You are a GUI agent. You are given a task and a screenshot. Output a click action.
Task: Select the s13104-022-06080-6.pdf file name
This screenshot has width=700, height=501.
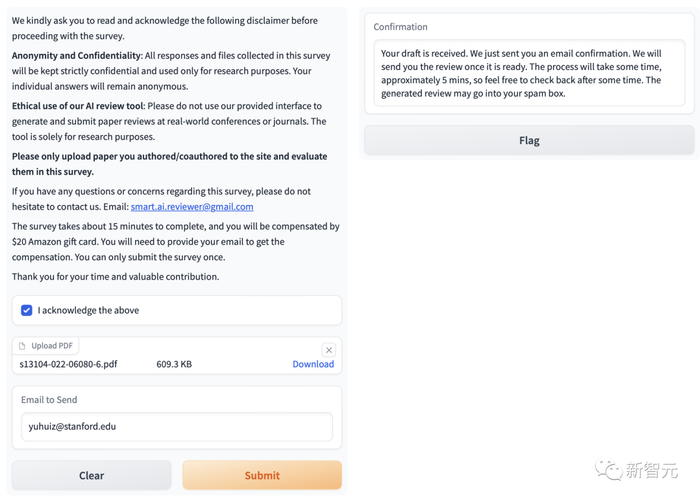pos(68,364)
